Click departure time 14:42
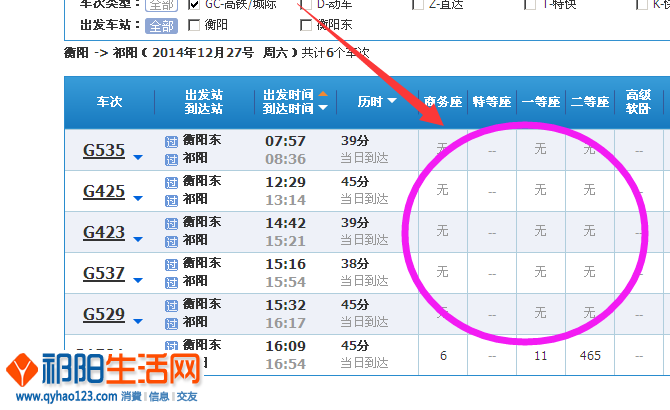Image resolution: width=670 pixels, height=410 pixels. point(285,223)
